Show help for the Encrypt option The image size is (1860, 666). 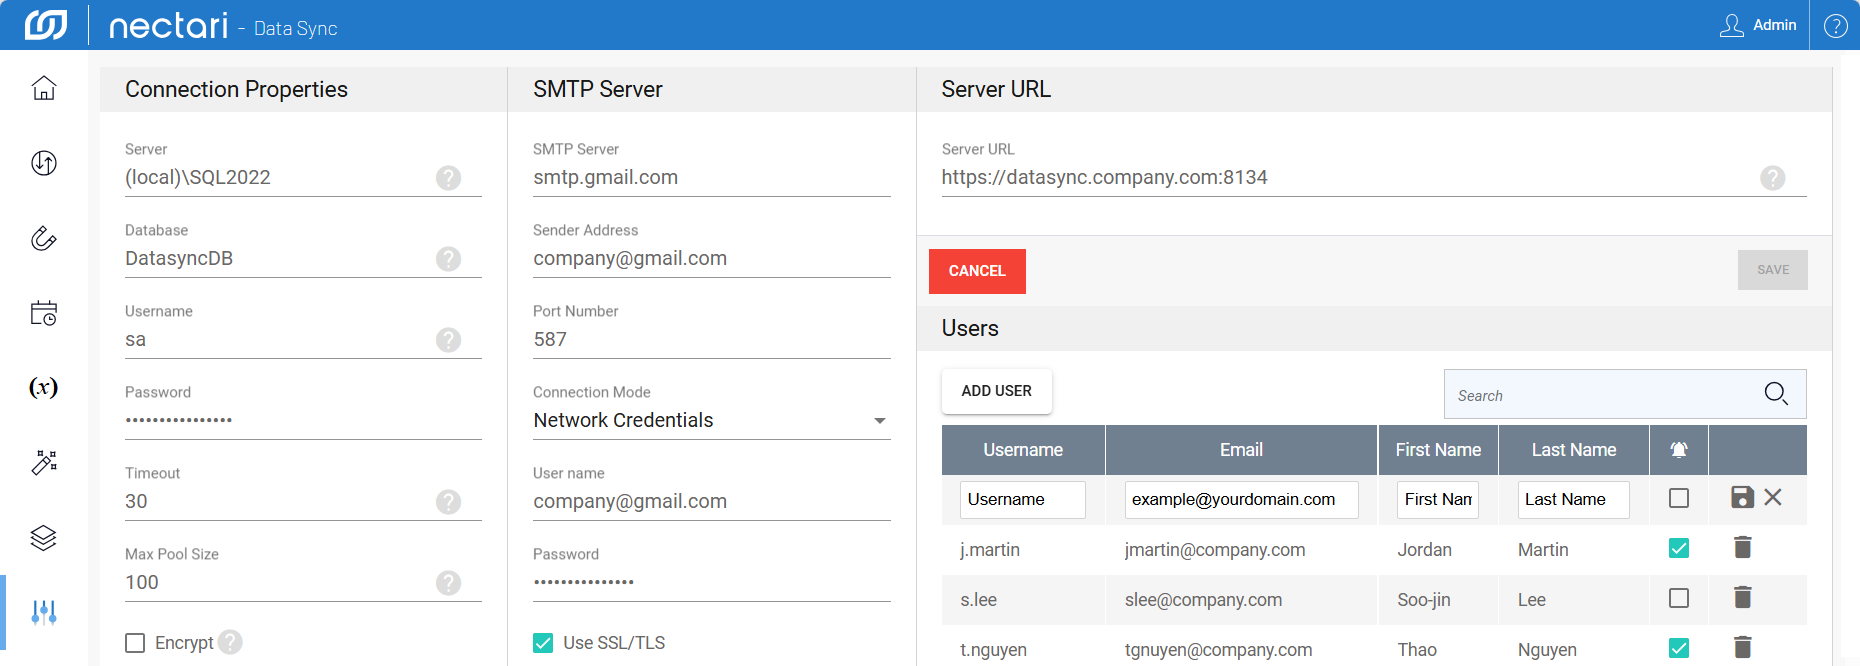(230, 642)
